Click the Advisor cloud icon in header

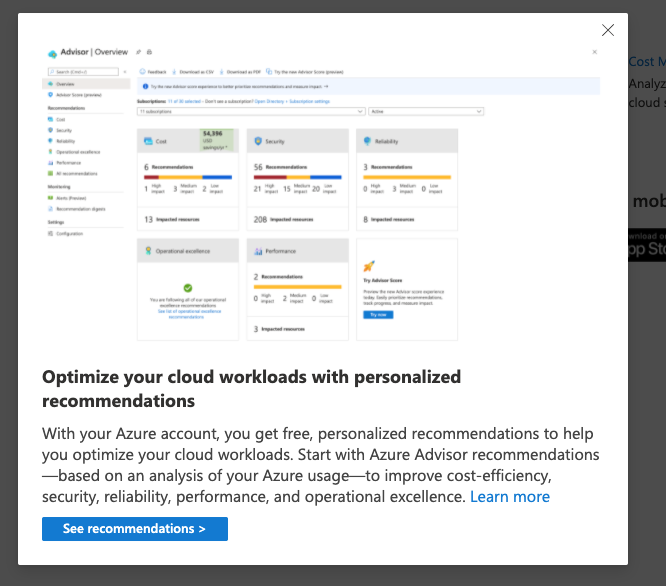pyautogui.click(x=51, y=52)
